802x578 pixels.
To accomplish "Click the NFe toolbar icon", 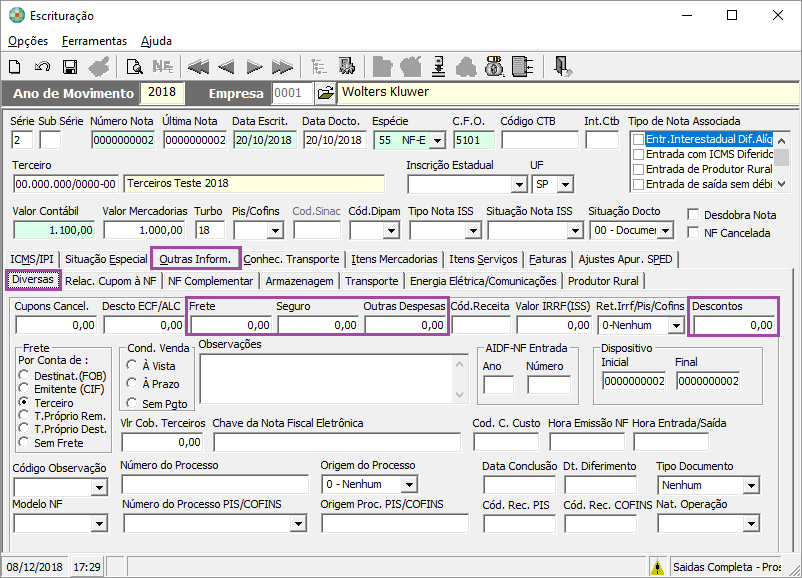I will (x=163, y=67).
